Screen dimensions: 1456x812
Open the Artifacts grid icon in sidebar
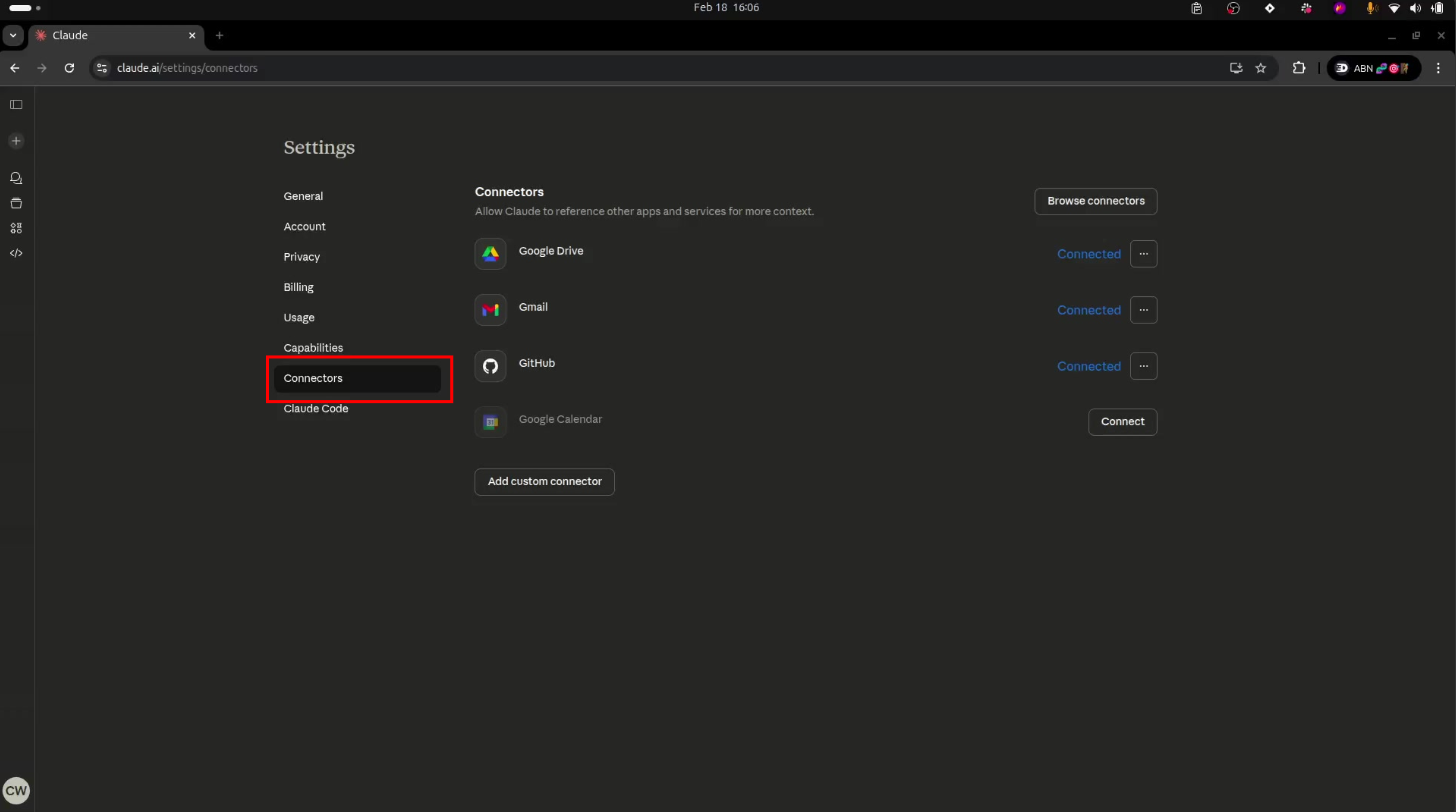tap(15, 228)
